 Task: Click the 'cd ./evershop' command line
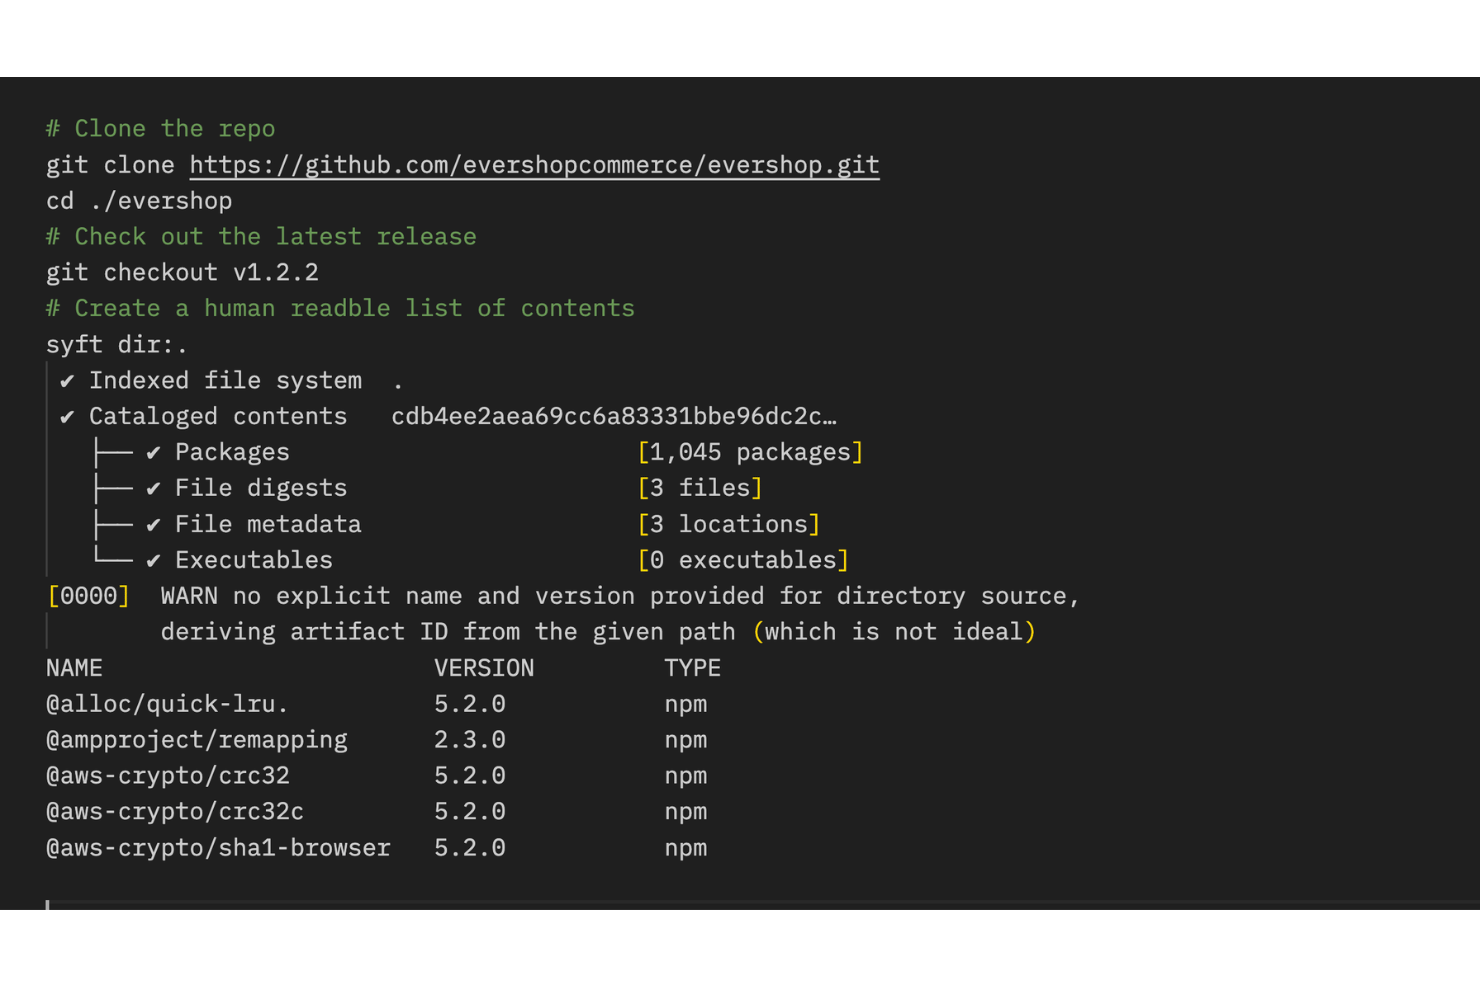pyautogui.click(x=139, y=201)
